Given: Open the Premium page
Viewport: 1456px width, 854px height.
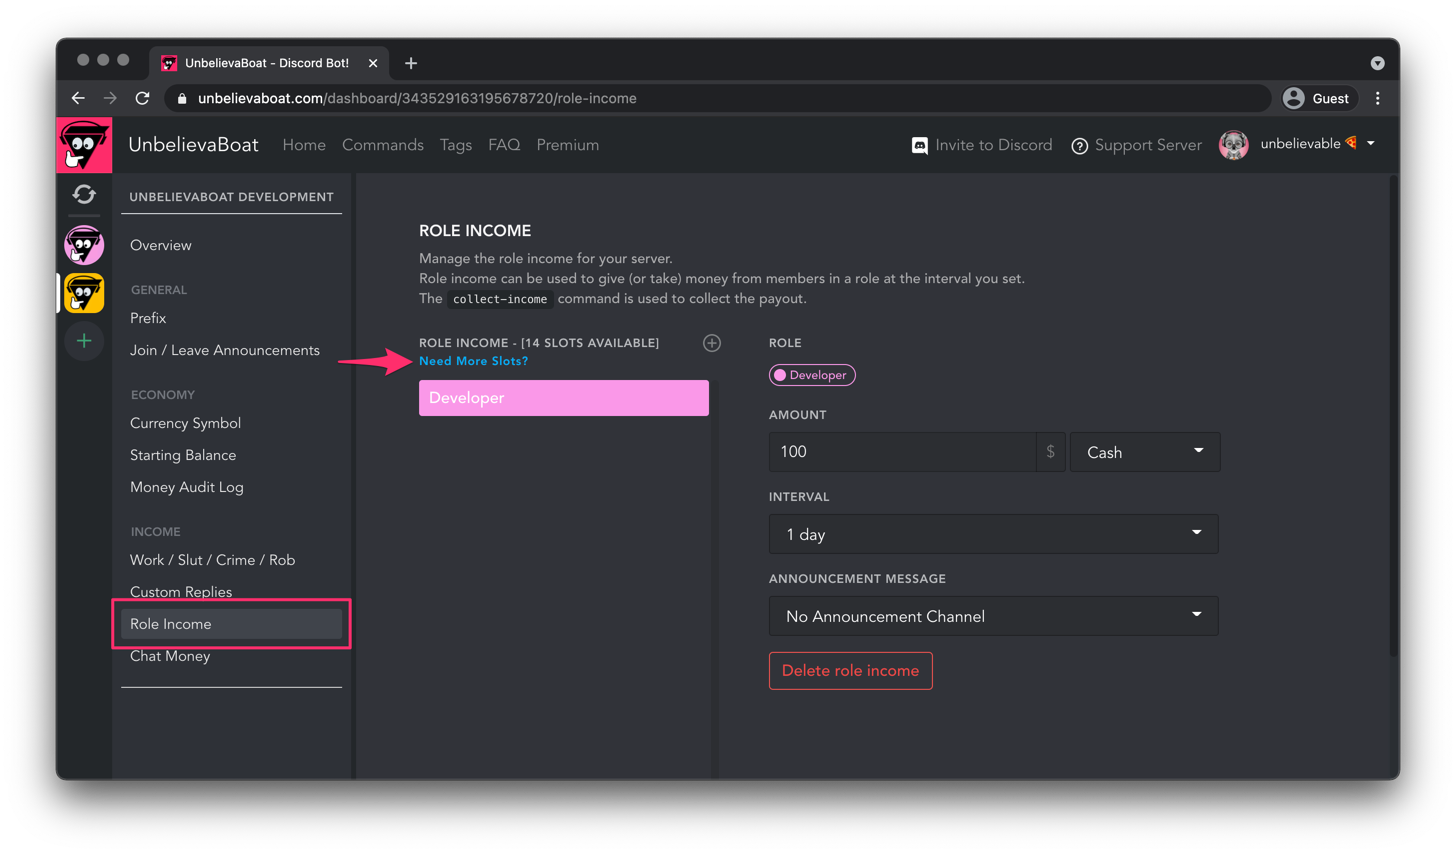Looking at the screenshot, I should (x=567, y=145).
